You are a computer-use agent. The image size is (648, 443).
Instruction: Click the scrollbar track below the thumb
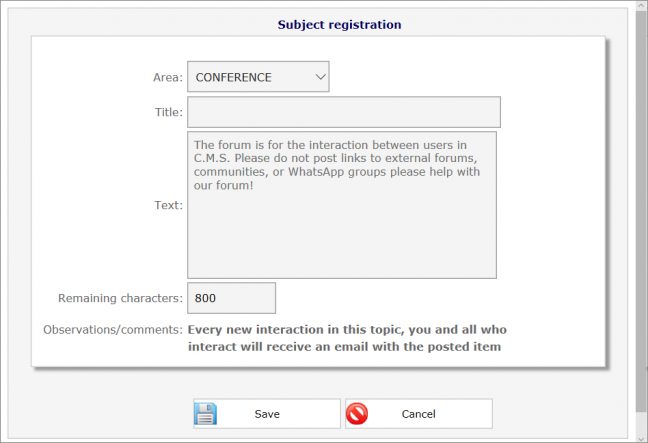[x=641, y=422]
